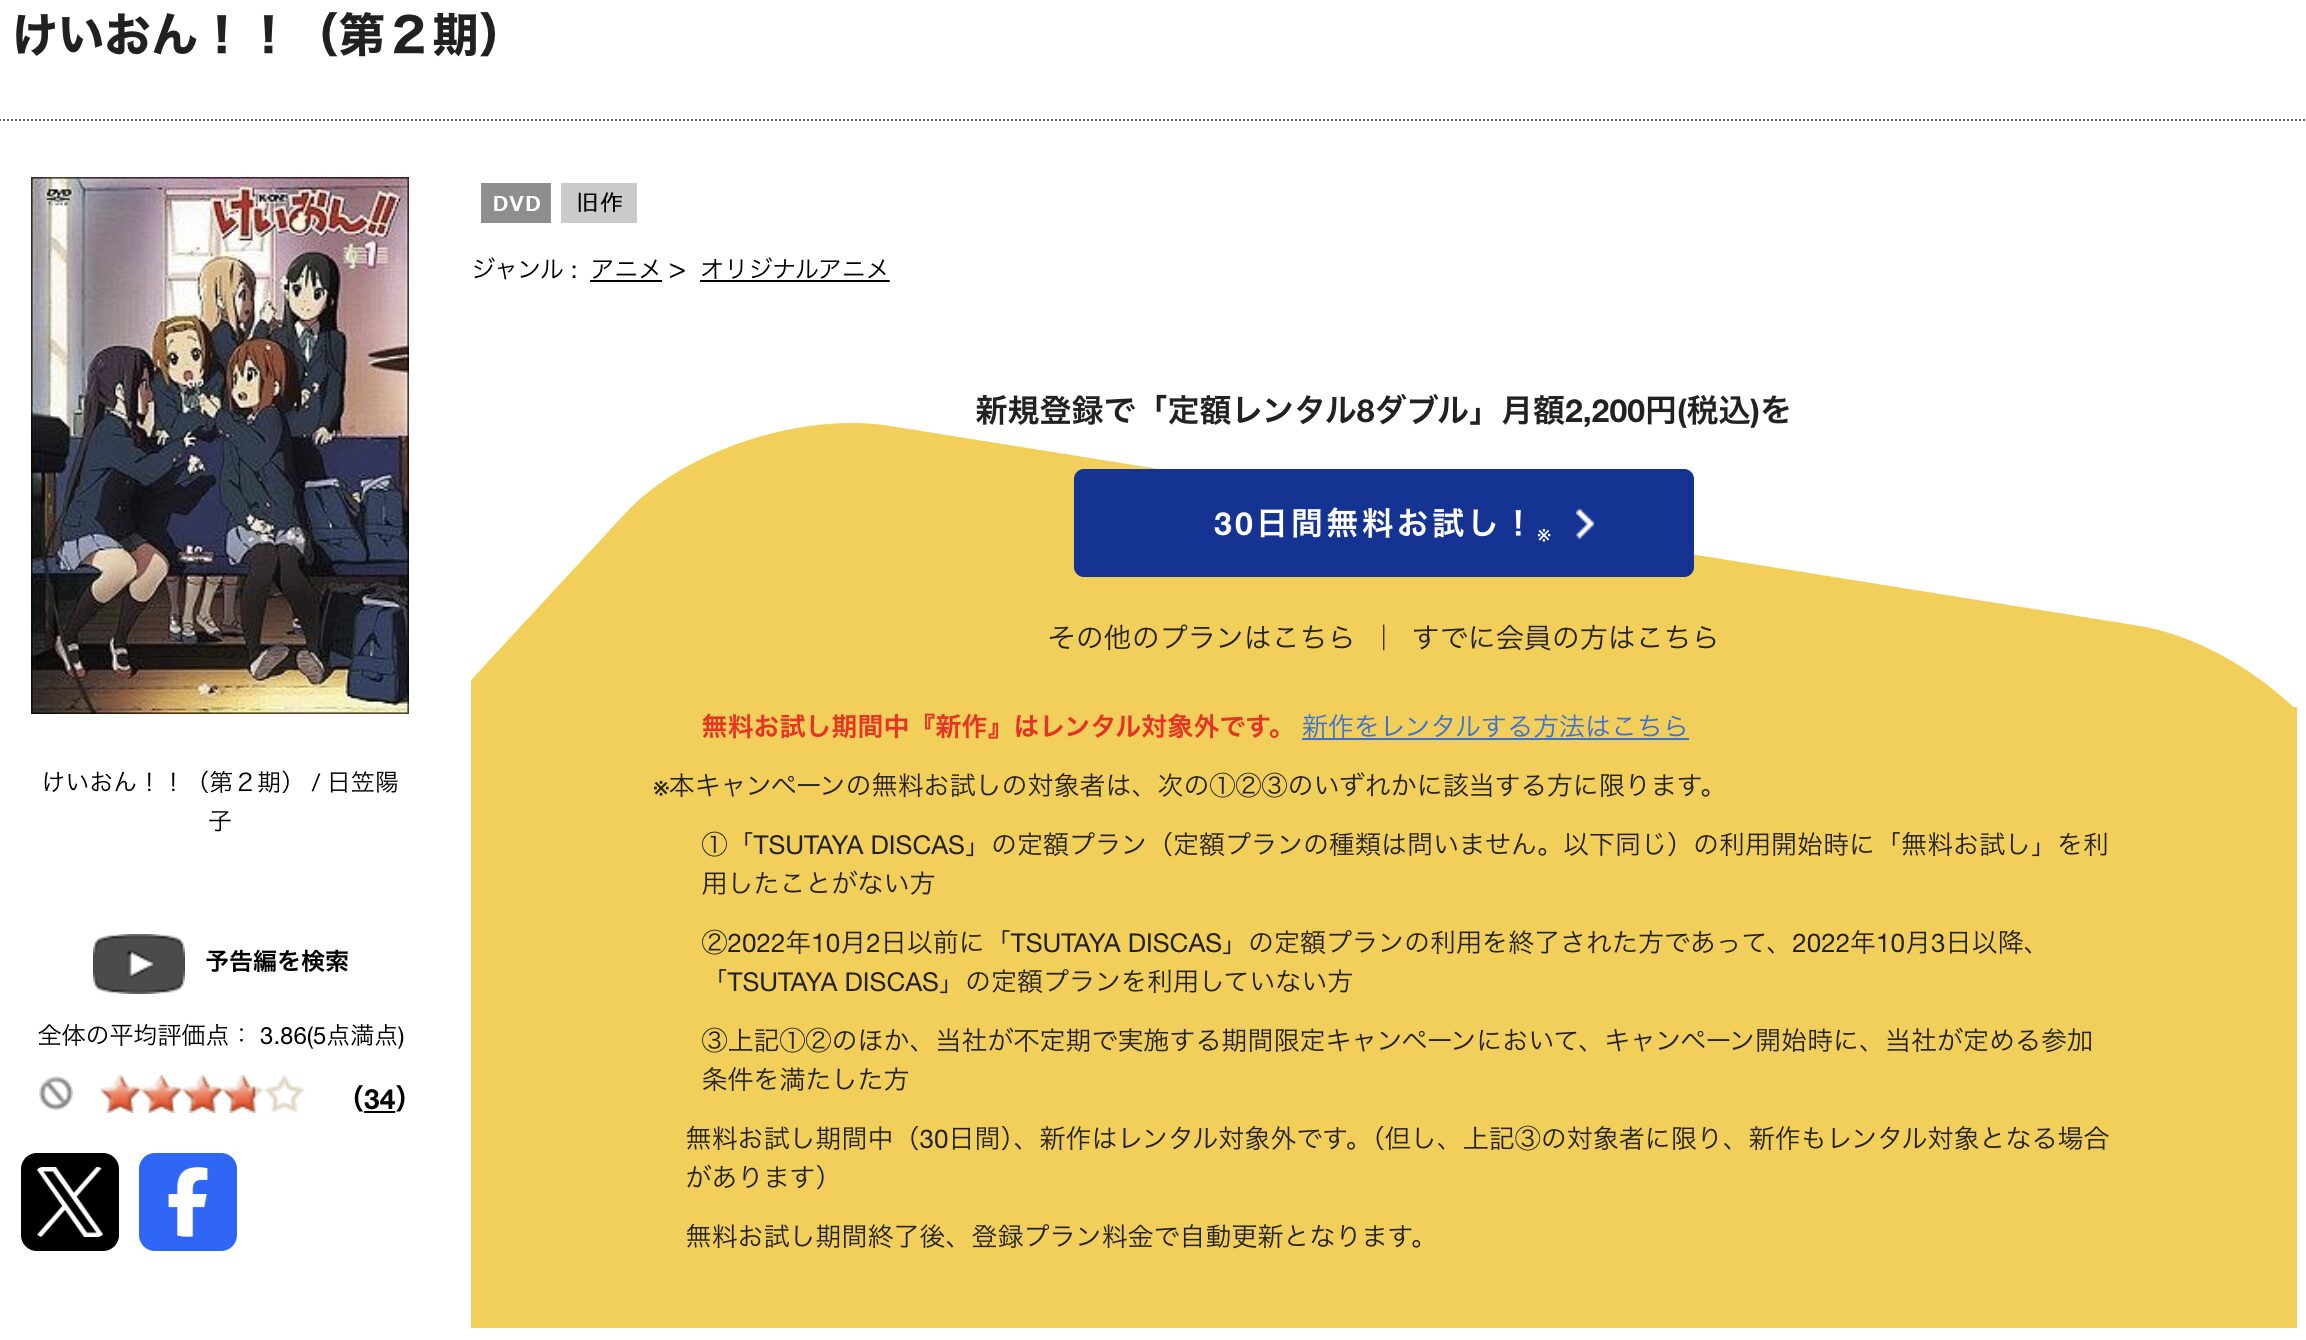Image resolution: width=2306 pixels, height=1340 pixels.
Task: Click the prohibition icon next to the stars
Action: (x=57, y=1096)
